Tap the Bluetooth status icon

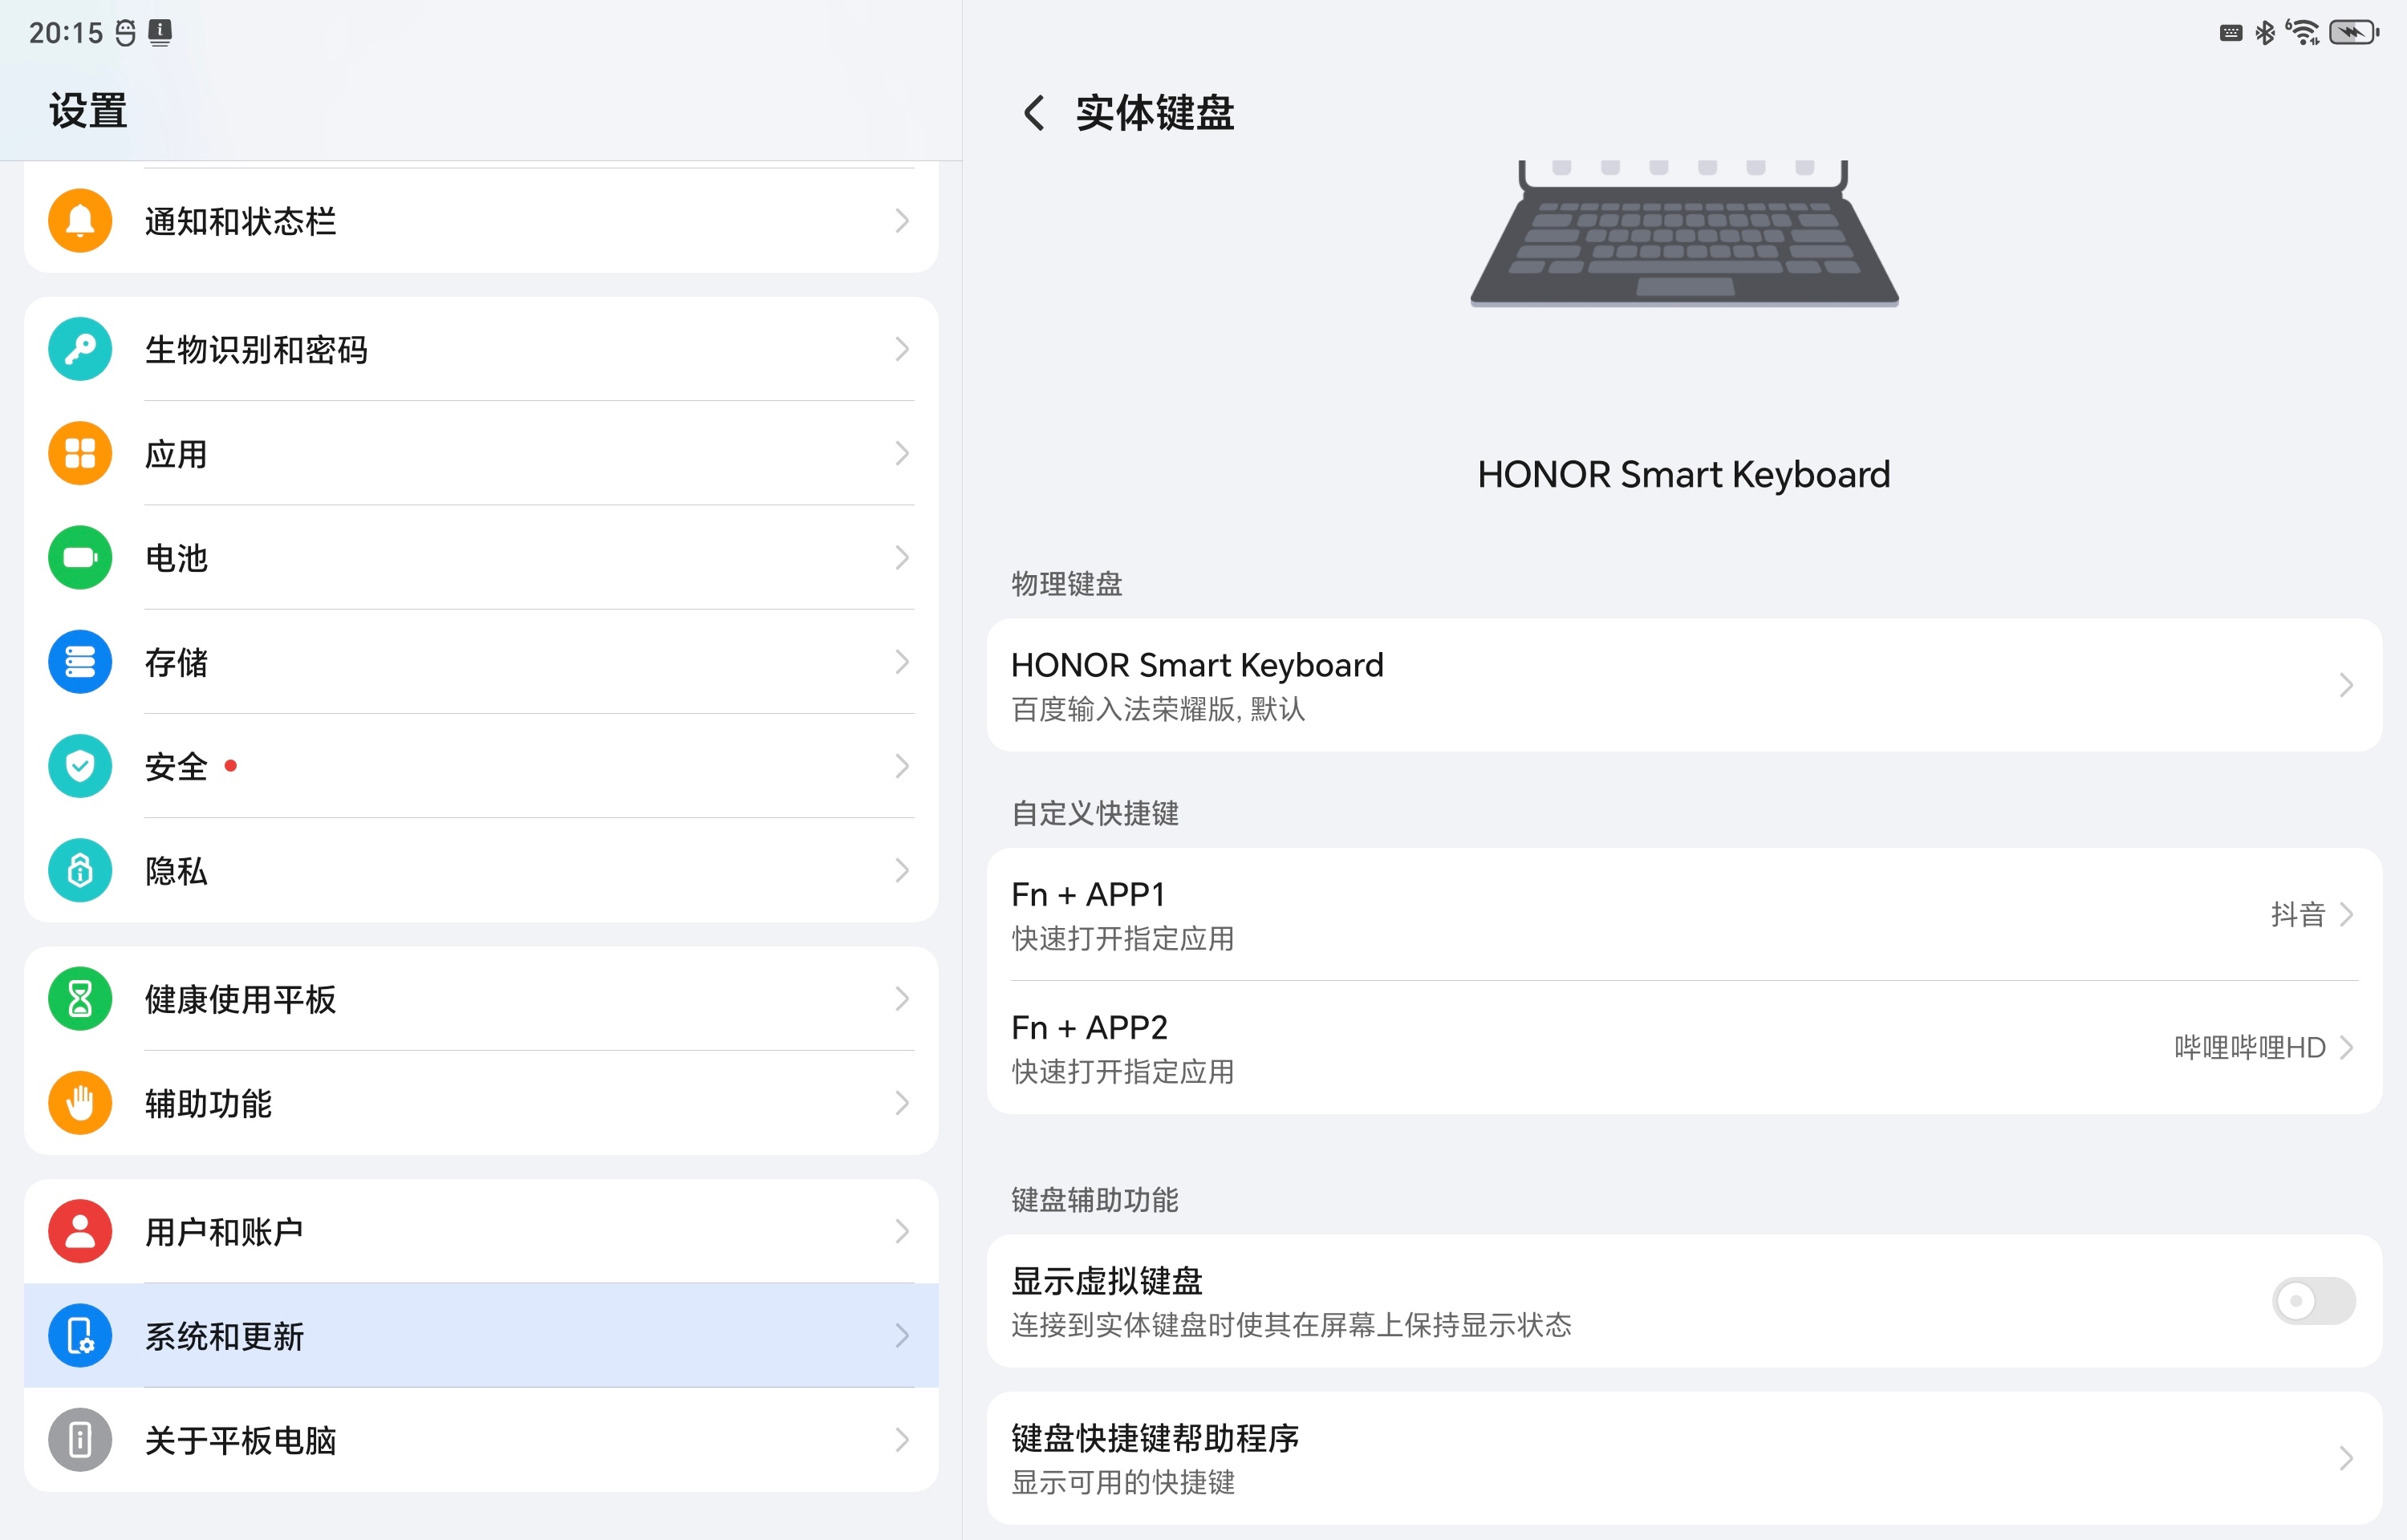[2265, 33]
